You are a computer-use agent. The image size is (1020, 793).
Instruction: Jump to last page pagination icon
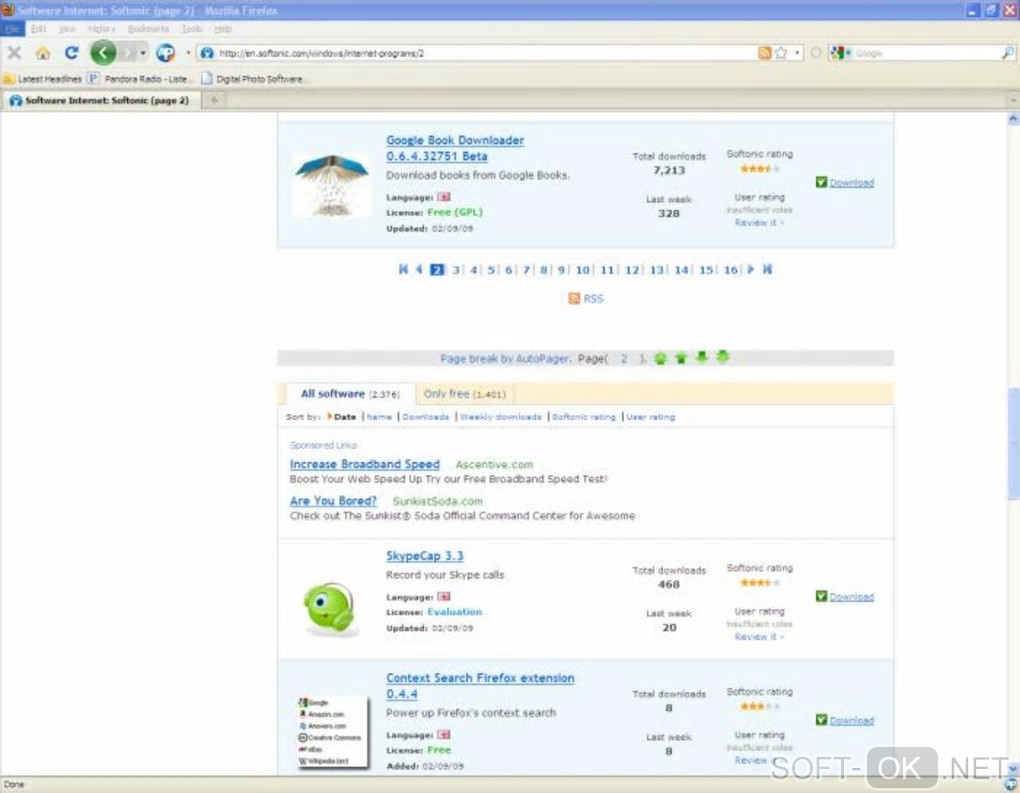pyautogui.click(x=768, y=269)
